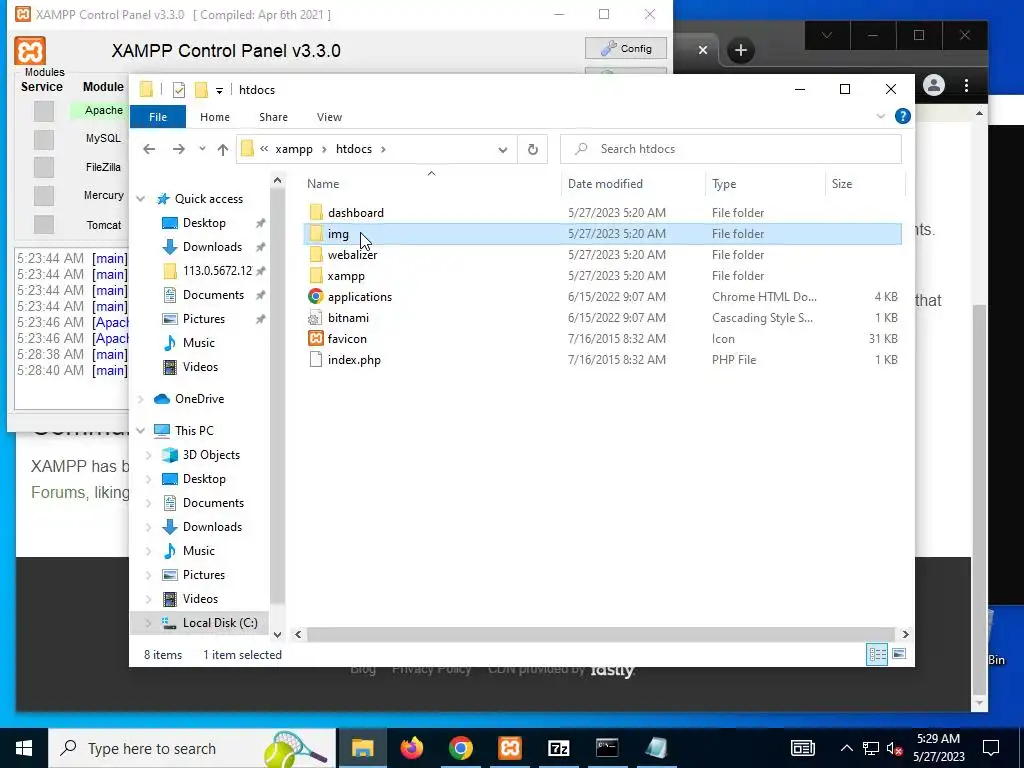Image resolution: width=1024 pixels, height=768 pixels.
Task: Toggle the FileZilla service checkbox
Action: pos(44,167)
